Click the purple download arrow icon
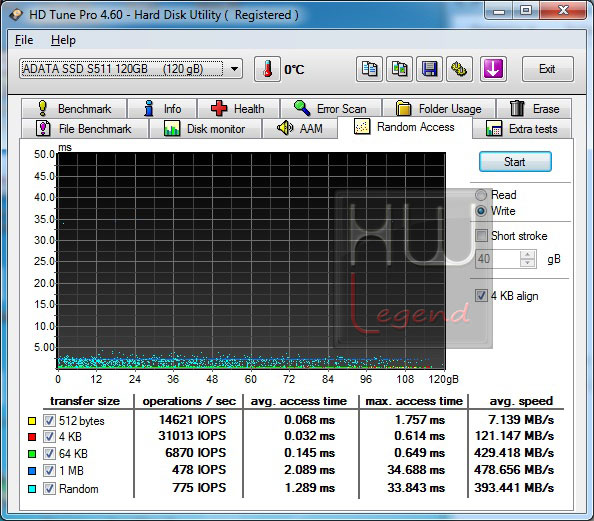594x521 pixels. point(493,69)
